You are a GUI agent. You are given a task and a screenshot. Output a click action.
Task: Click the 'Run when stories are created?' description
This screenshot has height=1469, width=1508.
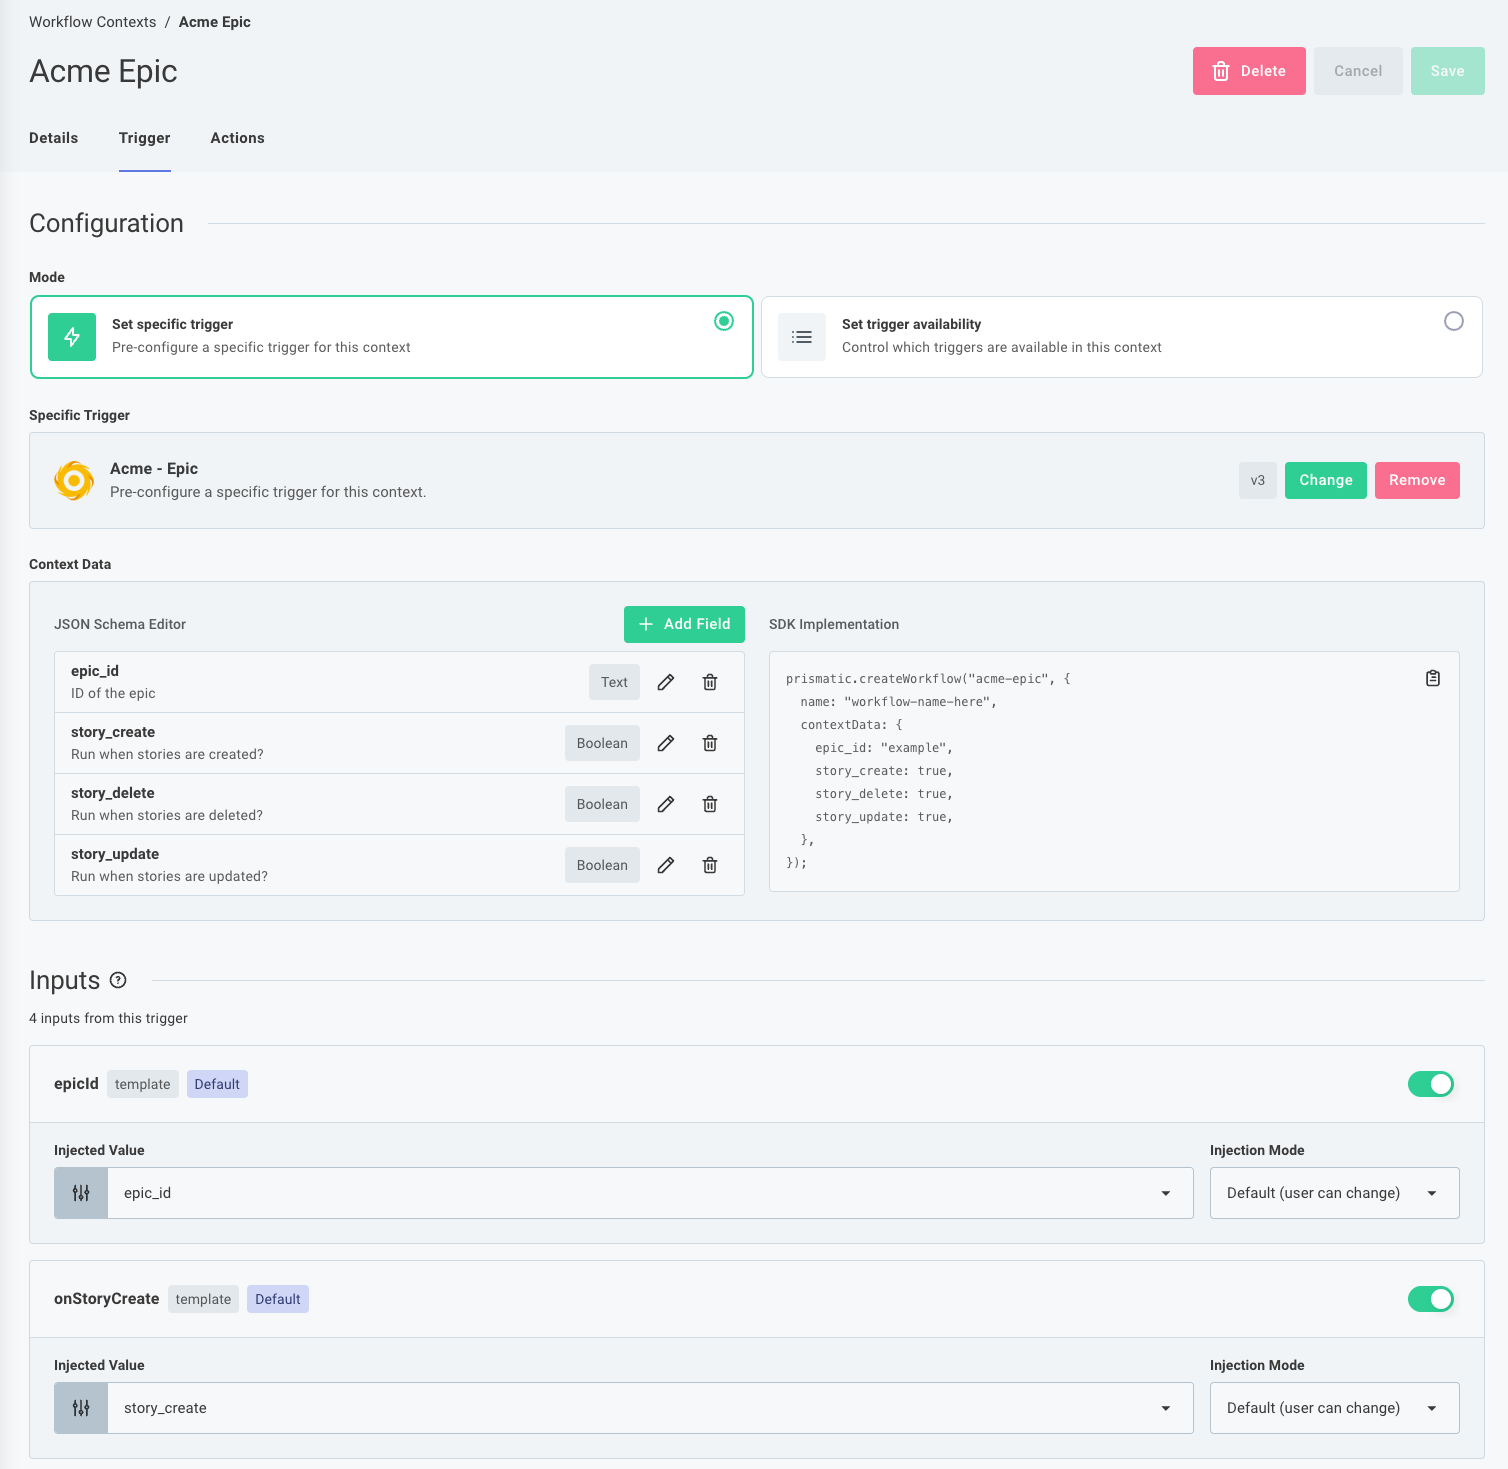[x=167, y=754]
